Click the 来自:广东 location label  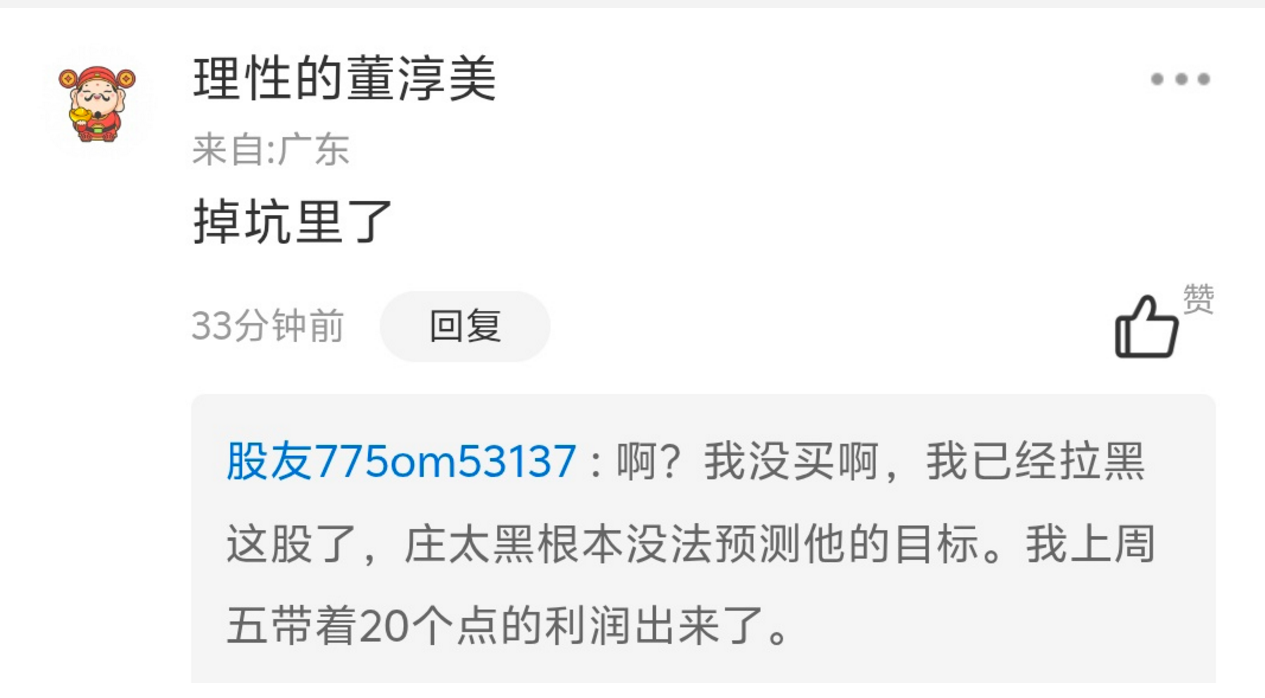(271, 151)
